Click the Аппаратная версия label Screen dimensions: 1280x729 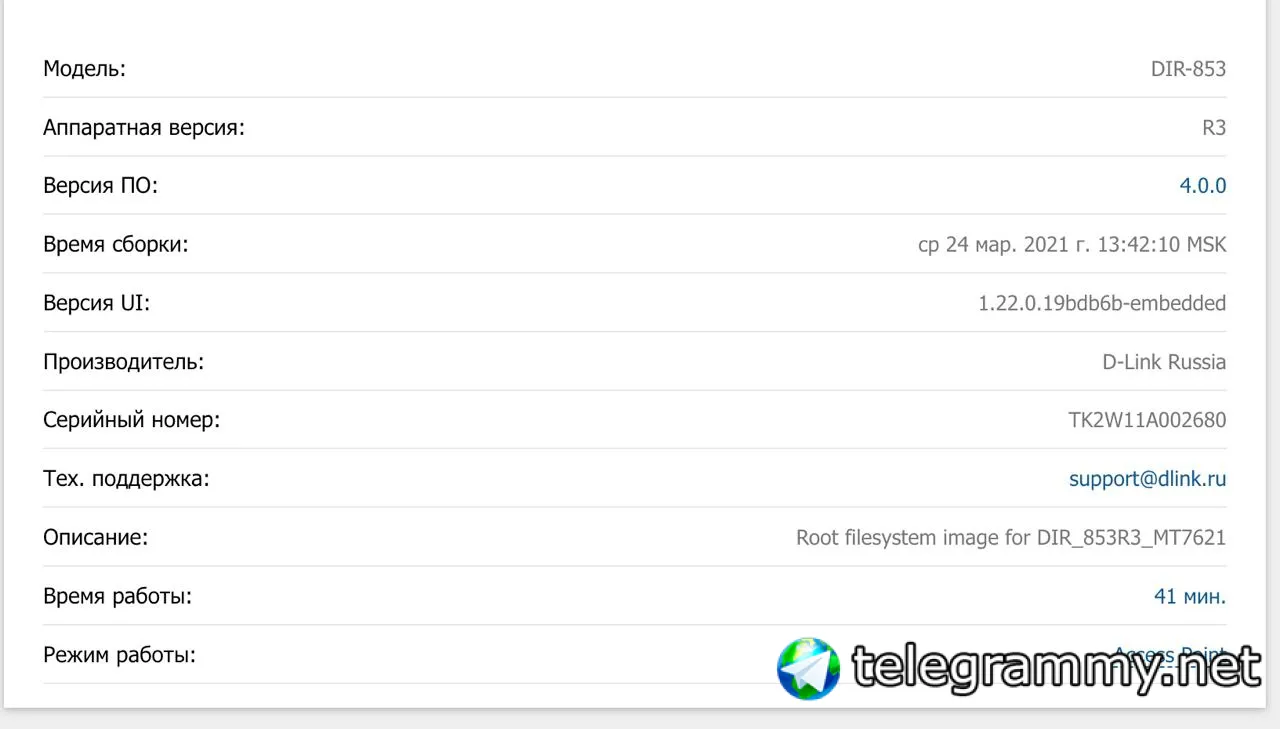point(143,128)
